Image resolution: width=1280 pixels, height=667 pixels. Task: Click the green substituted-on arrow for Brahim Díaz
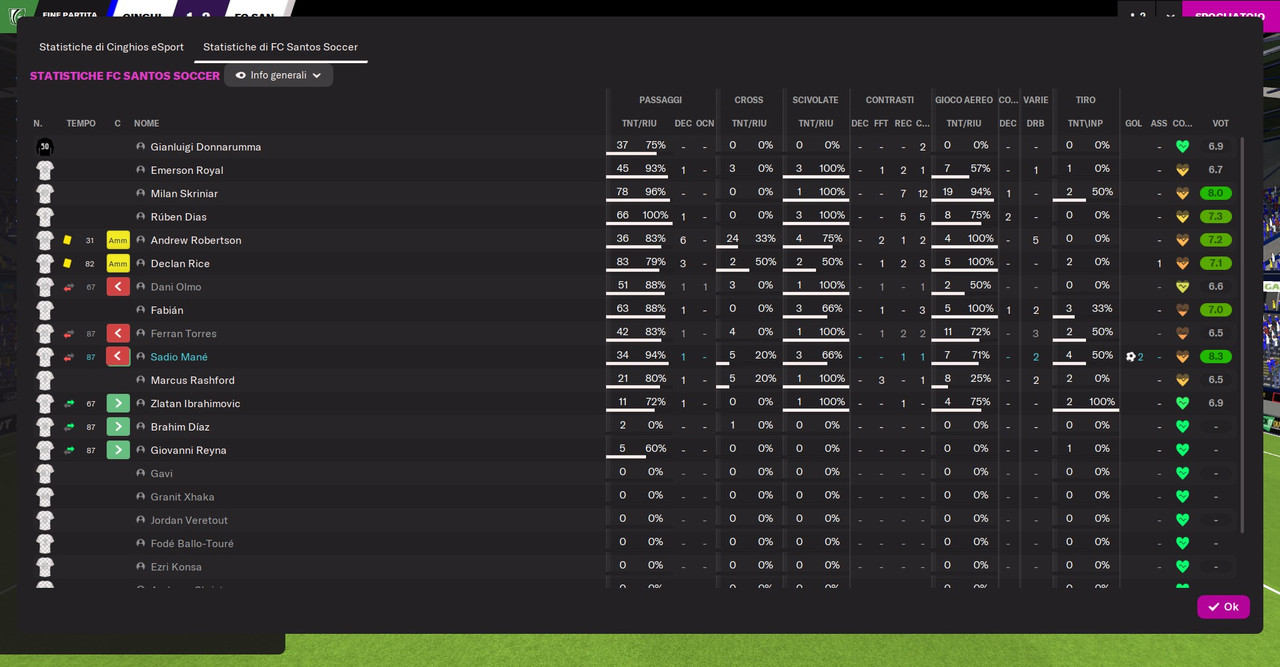[x=118, y=427]
